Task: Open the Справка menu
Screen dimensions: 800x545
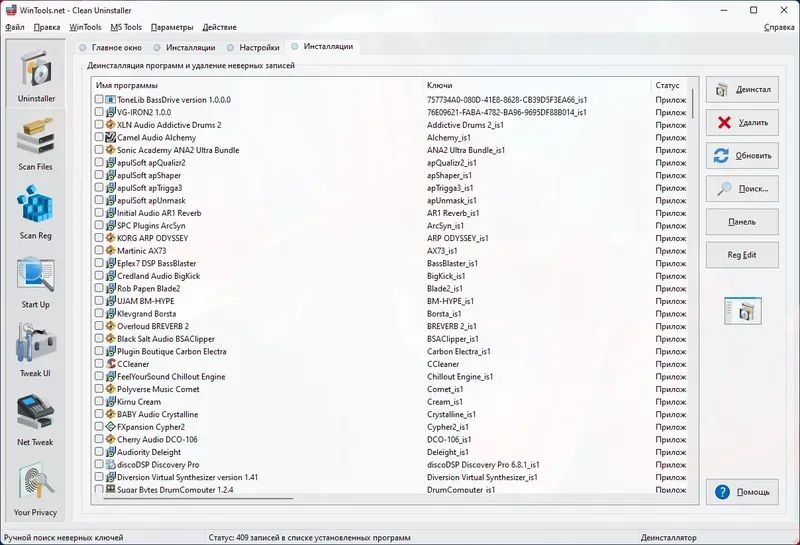Action: 779,27
